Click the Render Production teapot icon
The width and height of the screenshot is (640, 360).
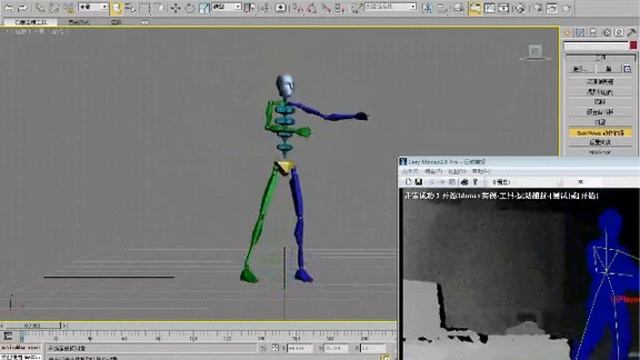click(x=567, y=8)
